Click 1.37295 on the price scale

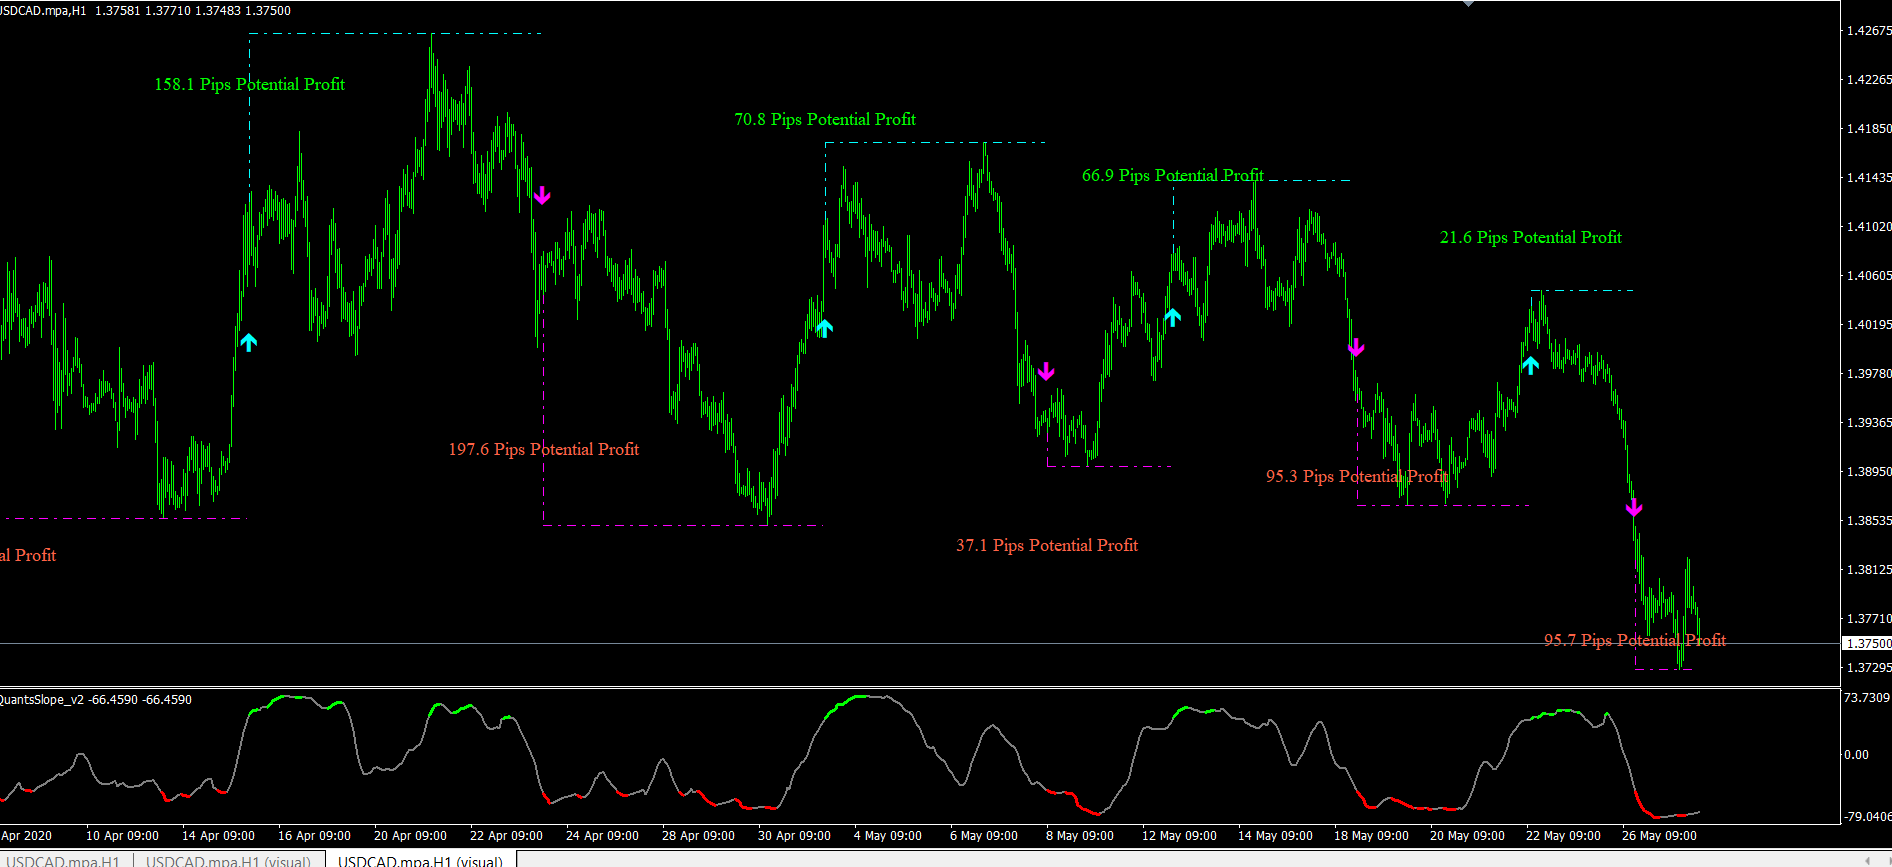coord(1868,667)
